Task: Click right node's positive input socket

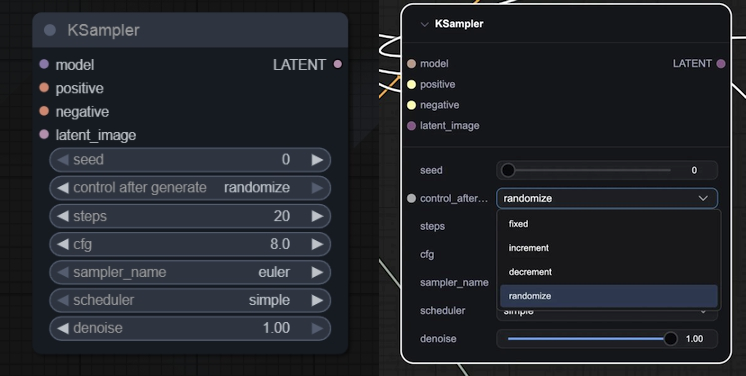Action: pyautogui.click(x=412, y=84)
